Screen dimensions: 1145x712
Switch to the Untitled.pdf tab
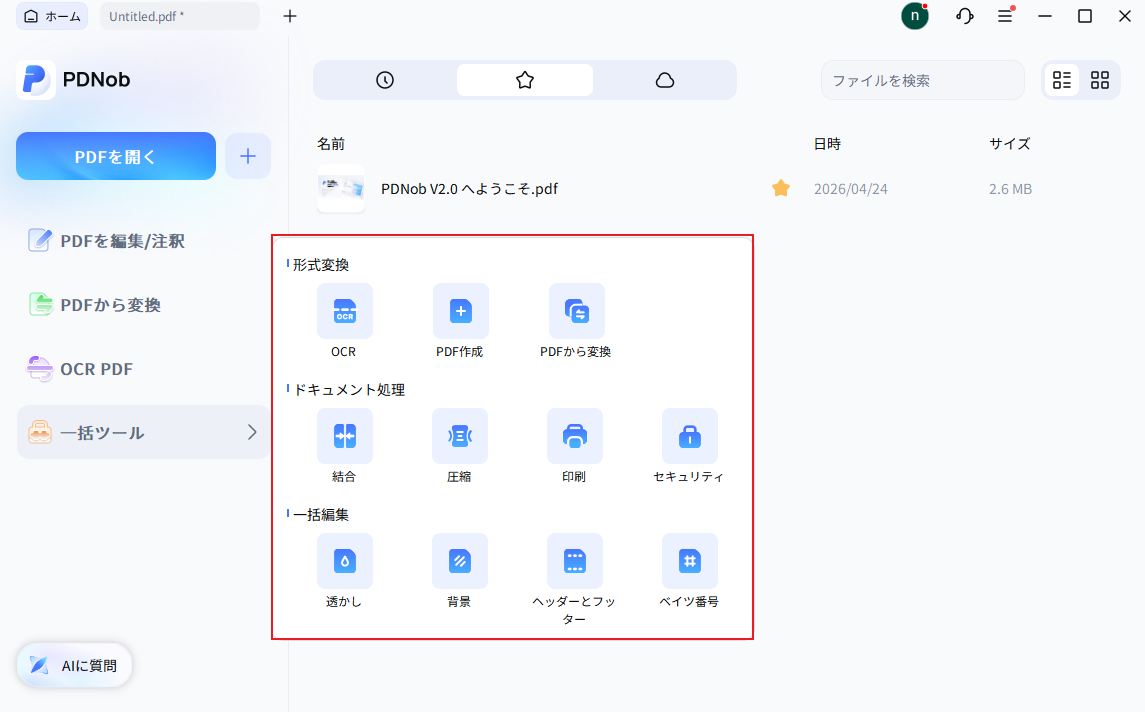pos(179,16)
